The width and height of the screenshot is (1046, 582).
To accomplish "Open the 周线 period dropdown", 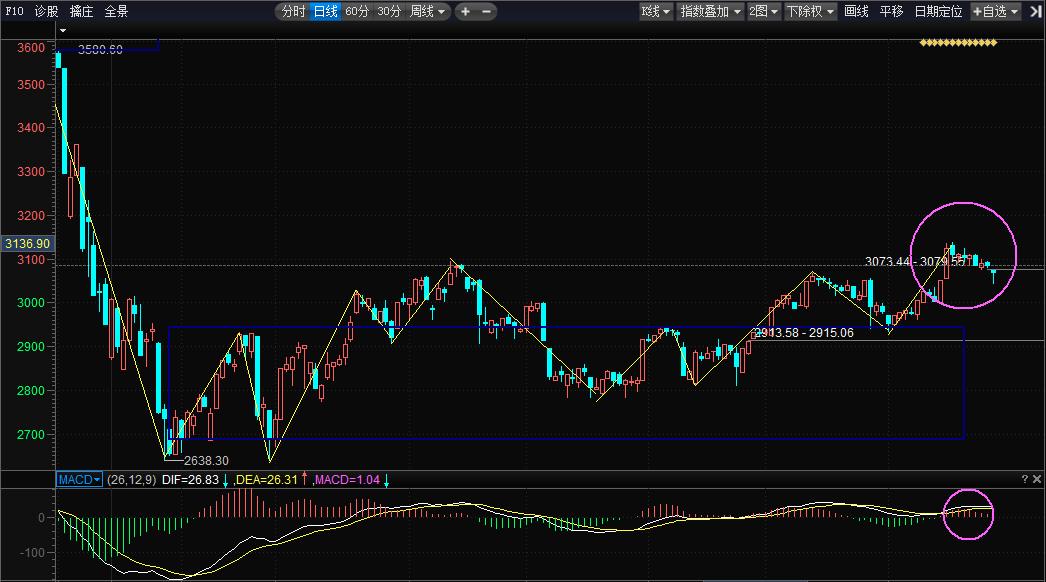I will tap(428, 12).
